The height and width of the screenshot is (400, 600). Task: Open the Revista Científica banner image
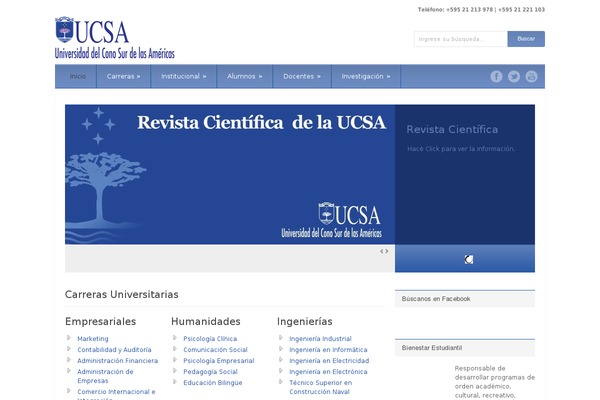(230, 174)
